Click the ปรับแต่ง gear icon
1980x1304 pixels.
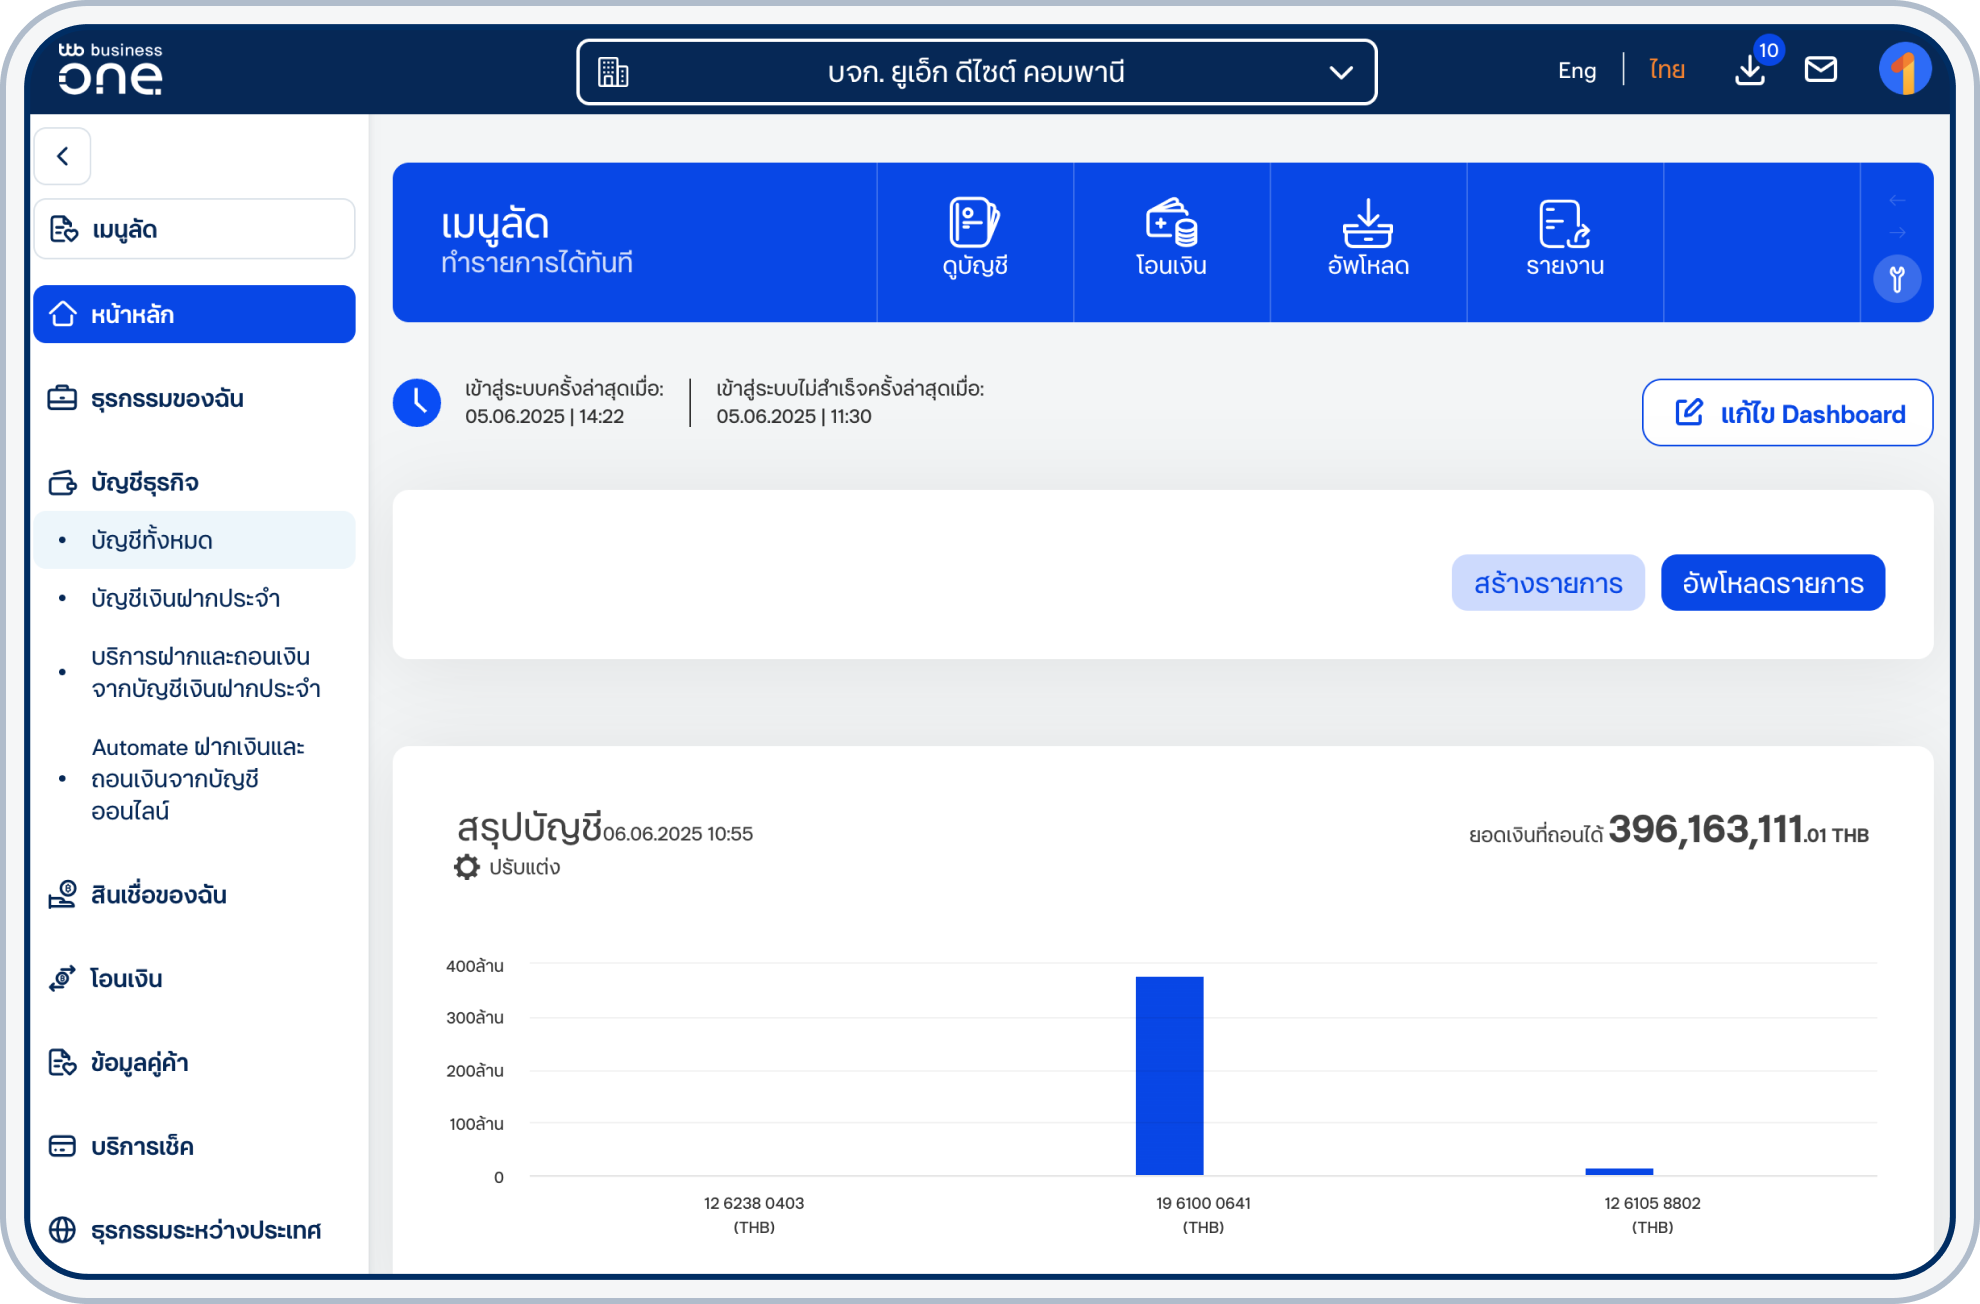pyautogui.click(x=467, y=867)
